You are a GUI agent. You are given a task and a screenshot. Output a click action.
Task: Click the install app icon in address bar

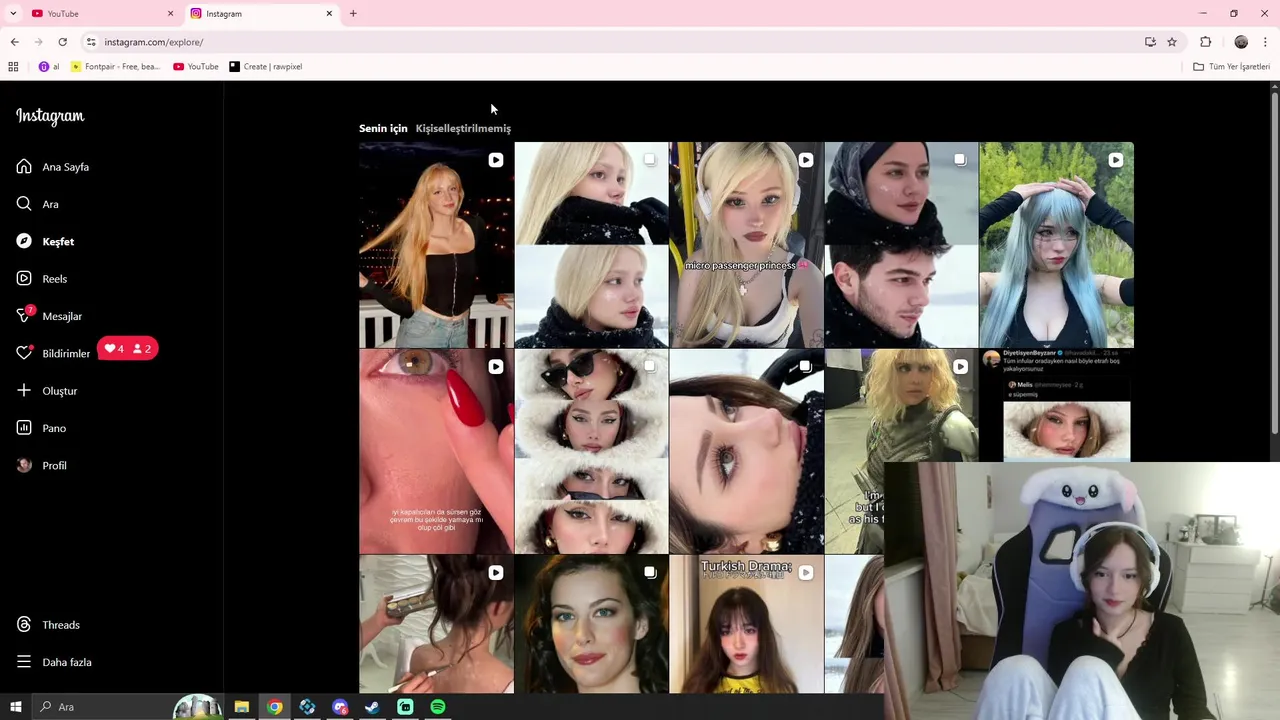(1150, 42)
